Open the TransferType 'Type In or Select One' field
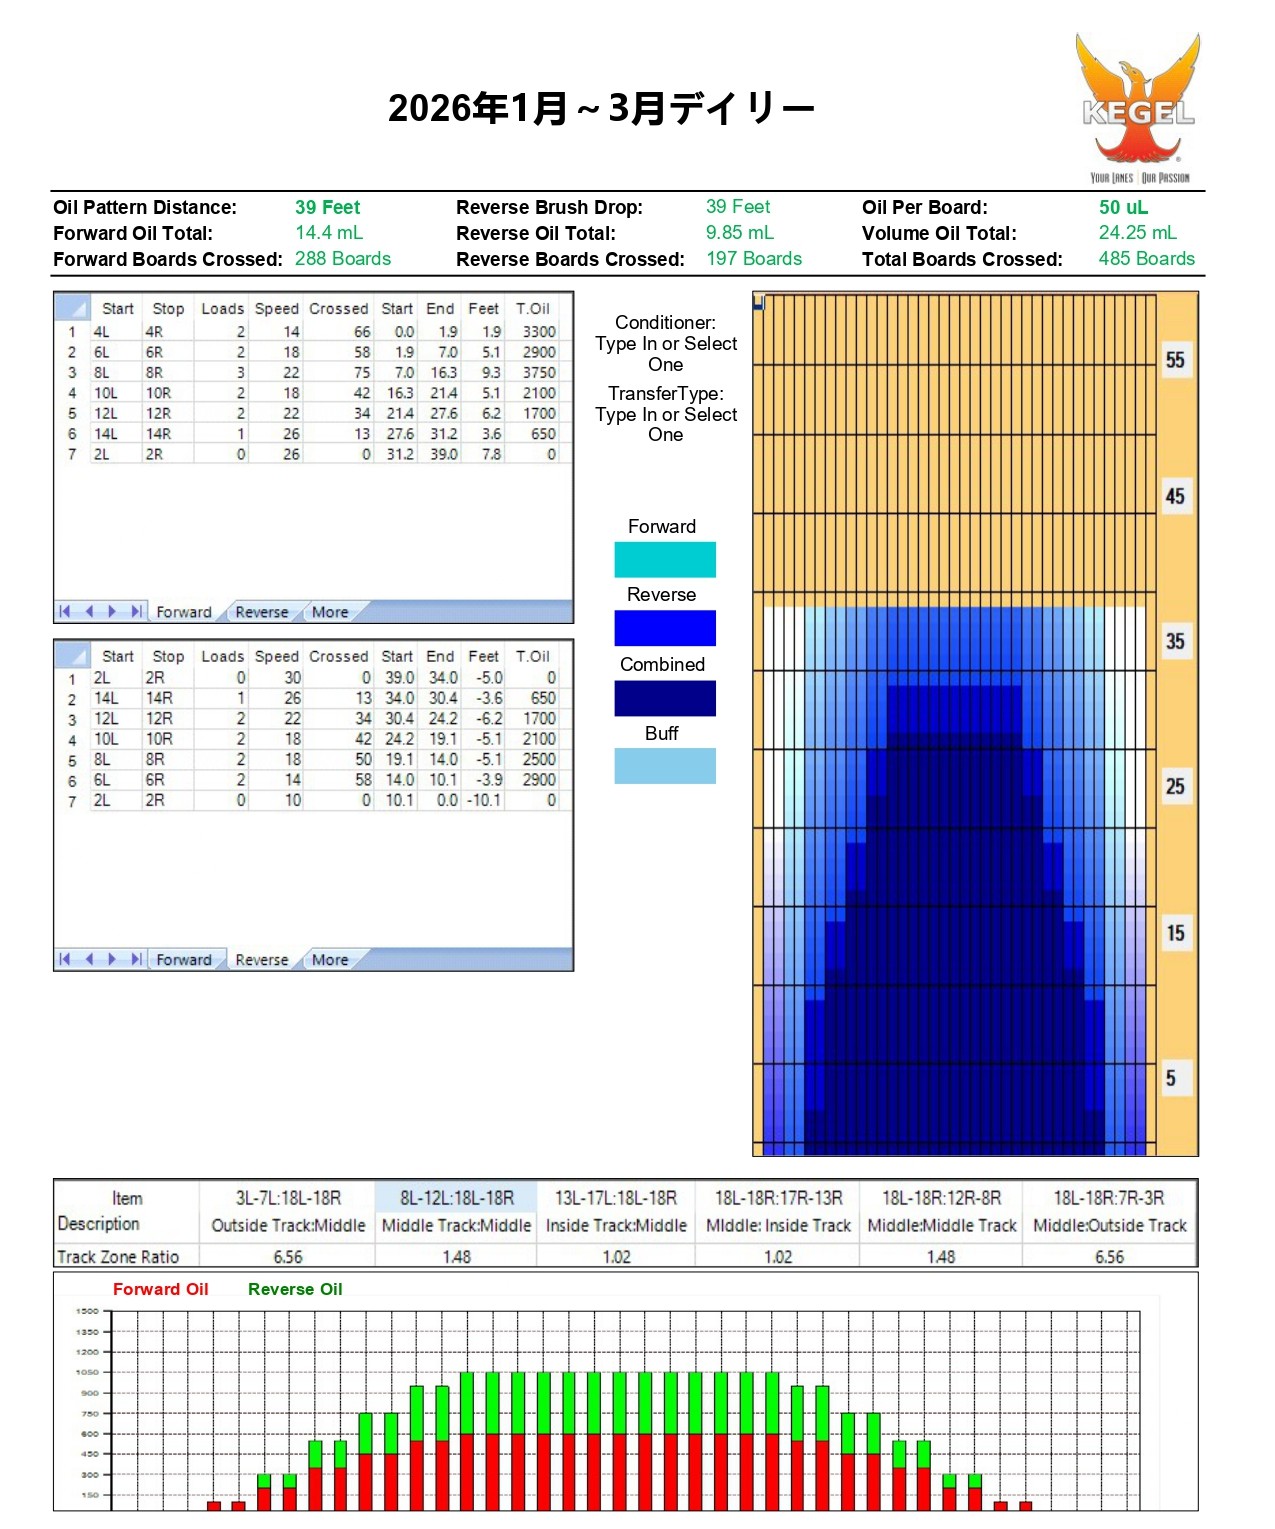Image resolution: width=1275 pixels, height=1529 pixels. tap(666, 424)
